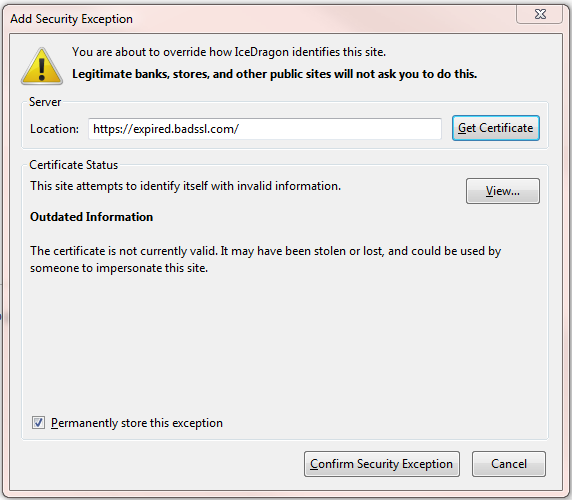This screenshot has width=572, height=500.
Task: Click the Get Certificate button
Action: pos(496,128)
